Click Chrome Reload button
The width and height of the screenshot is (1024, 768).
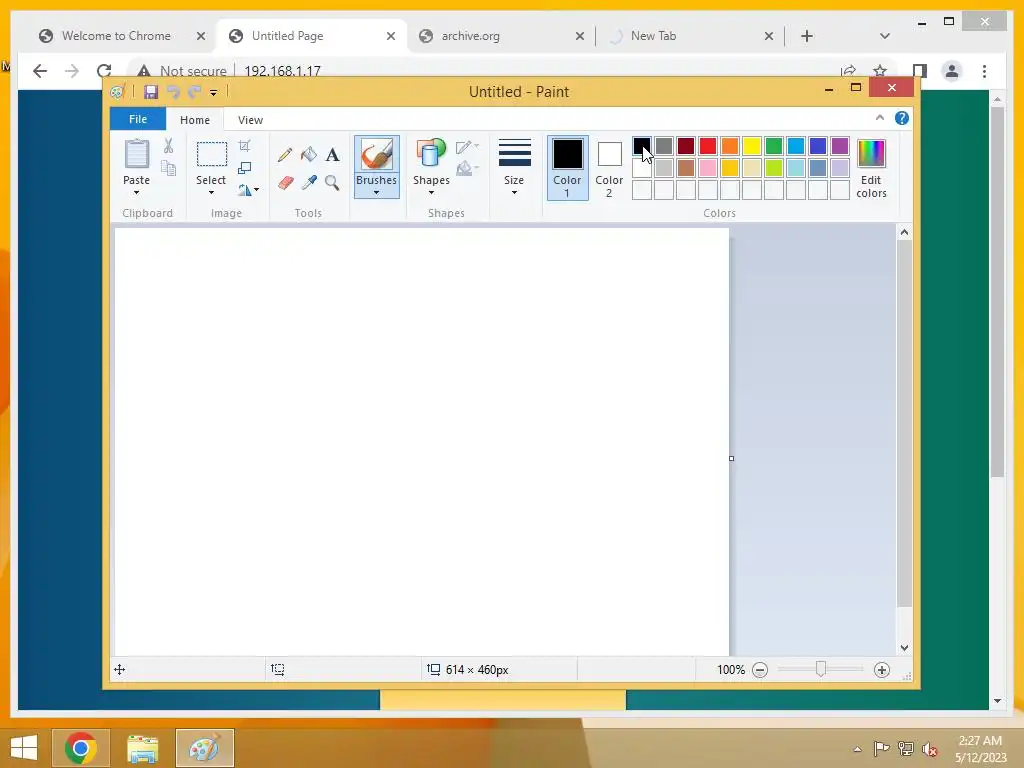[104, 71]
